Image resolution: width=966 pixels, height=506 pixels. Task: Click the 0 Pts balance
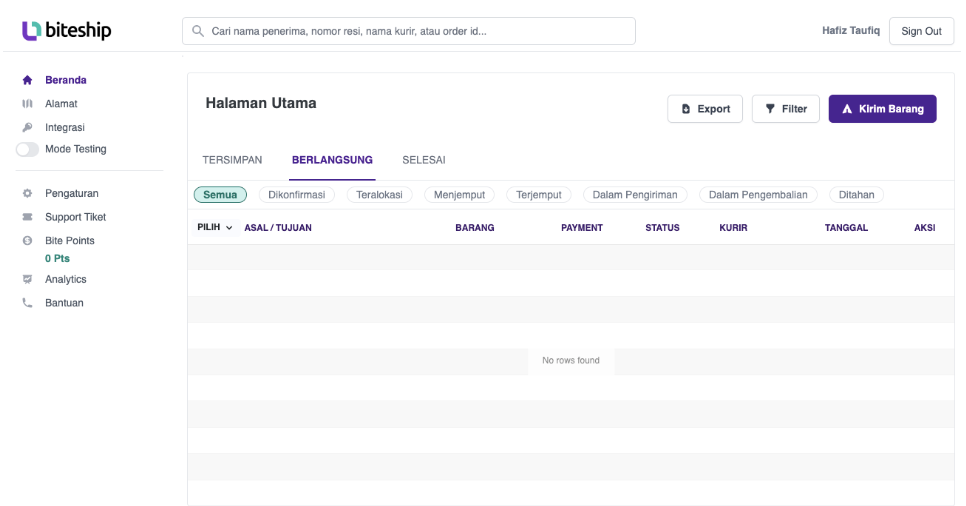pyautogui.click(x=57, y=259)
